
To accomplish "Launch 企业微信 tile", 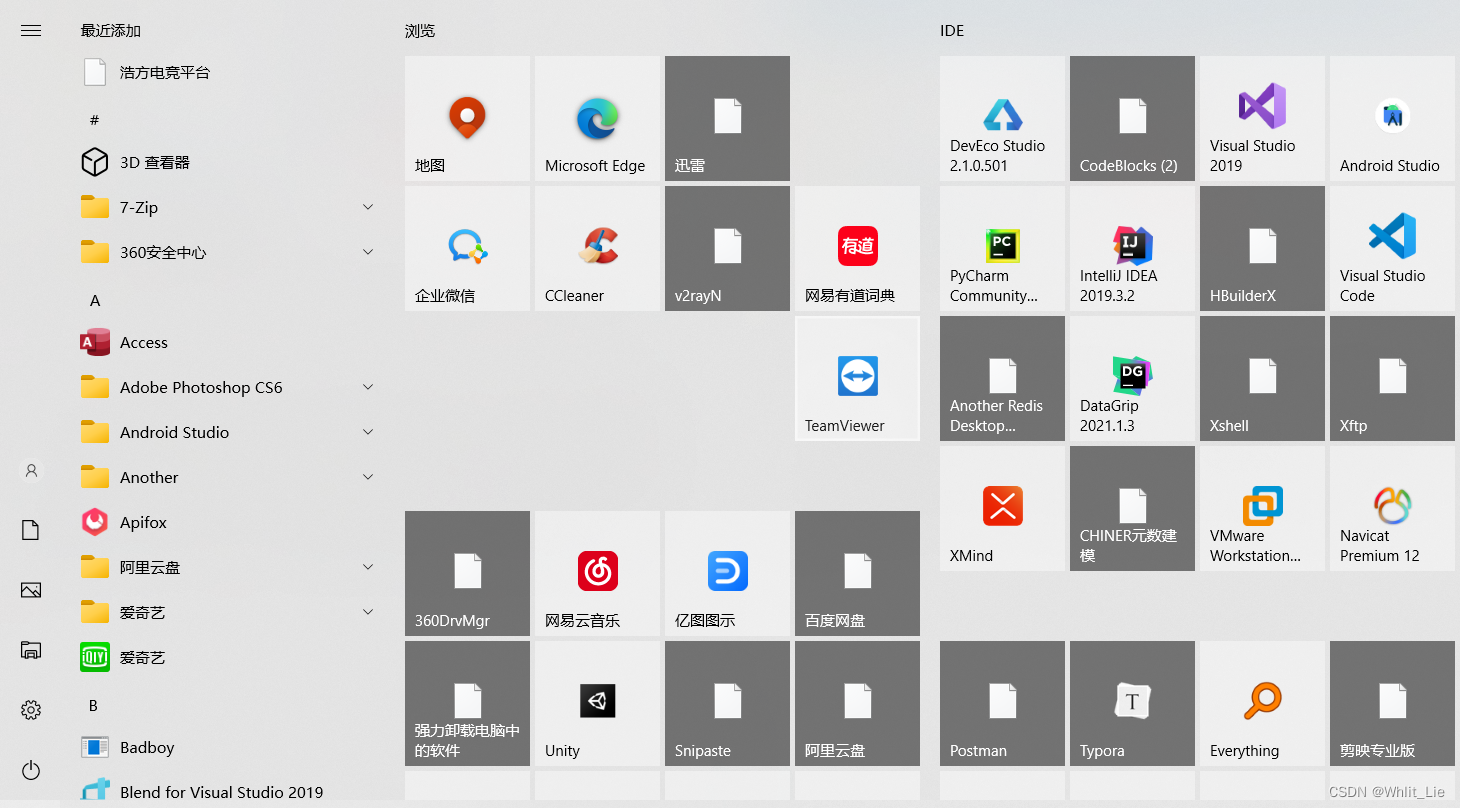I will [x=467, y=248].
